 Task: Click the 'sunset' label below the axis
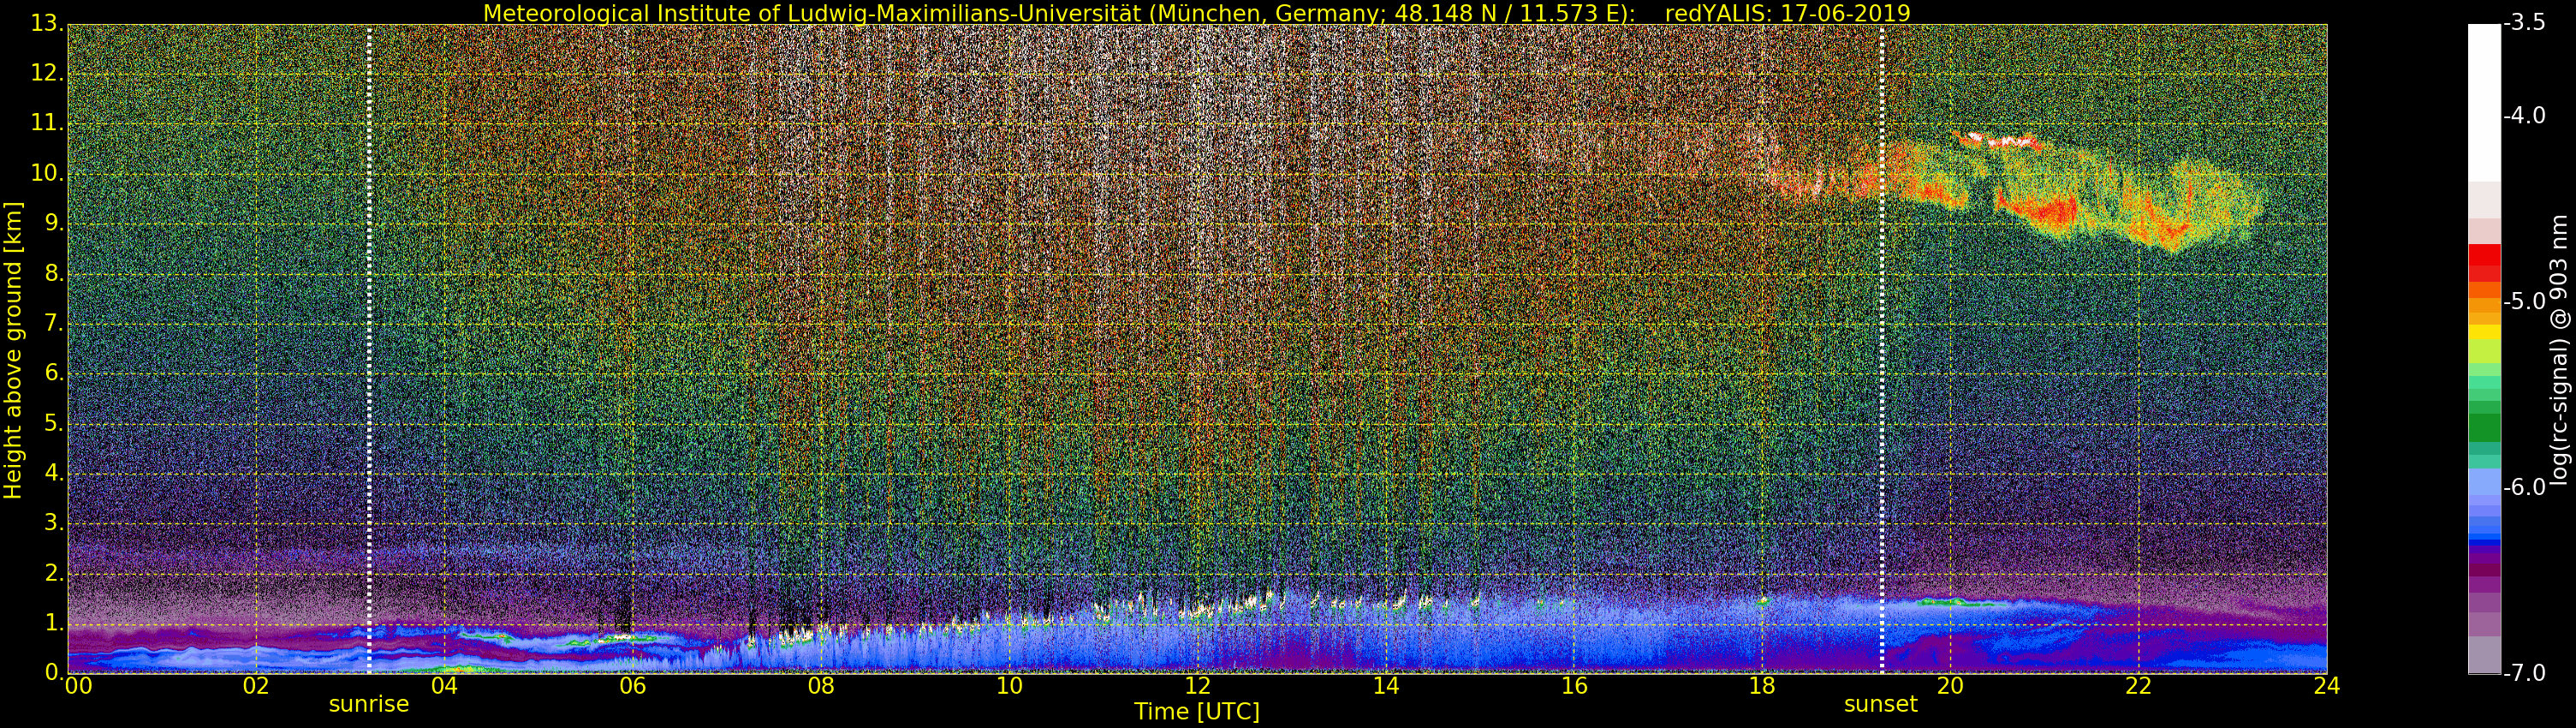tap(1881, 704)
